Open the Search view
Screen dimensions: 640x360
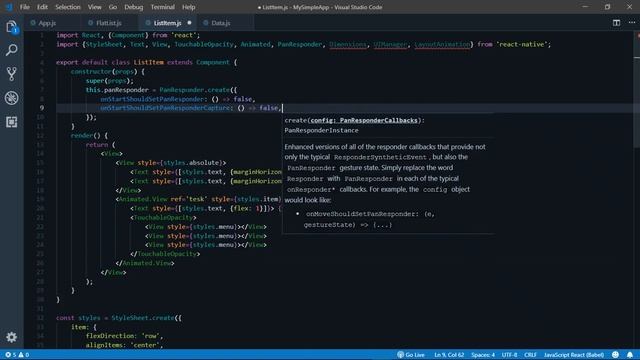pyautogui.click(x=11, y=50)
